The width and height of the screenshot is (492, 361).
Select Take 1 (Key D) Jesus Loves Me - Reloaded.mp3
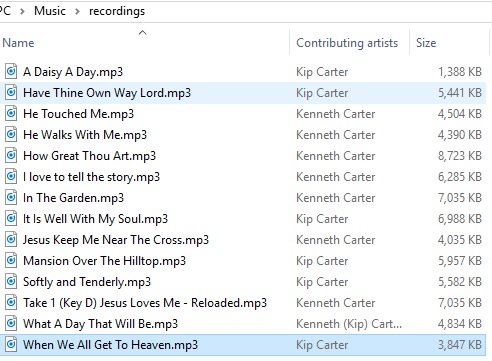145,303
